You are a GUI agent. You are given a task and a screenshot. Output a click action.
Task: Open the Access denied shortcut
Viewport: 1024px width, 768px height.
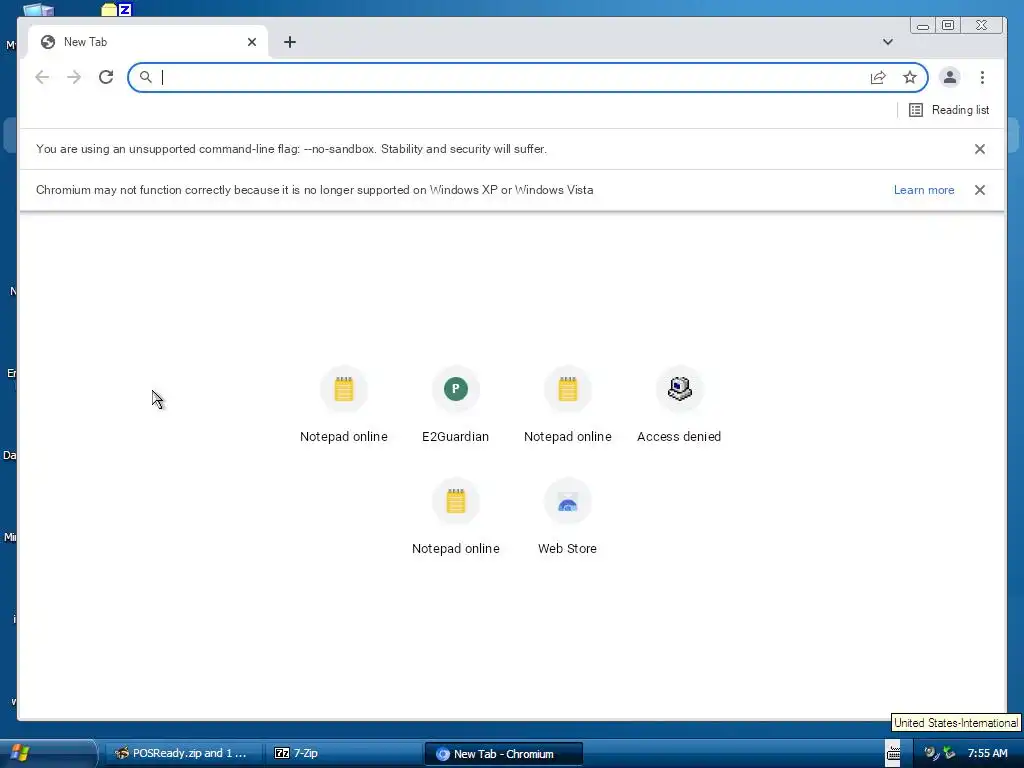tap(679, 406)
